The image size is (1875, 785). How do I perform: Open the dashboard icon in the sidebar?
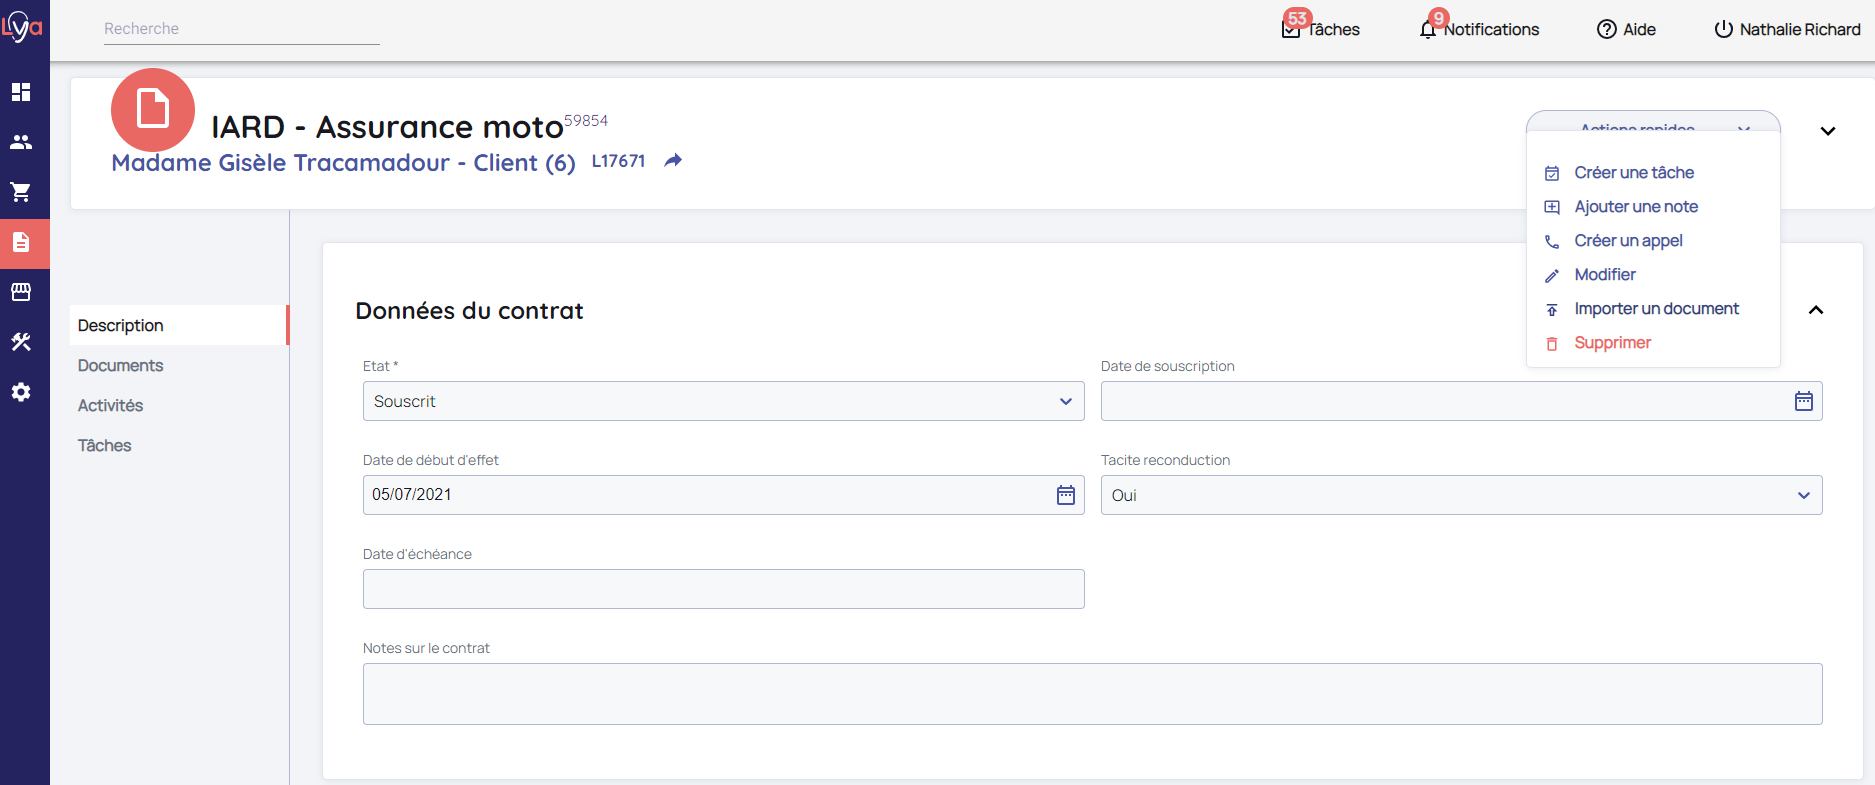coord(21,92)
